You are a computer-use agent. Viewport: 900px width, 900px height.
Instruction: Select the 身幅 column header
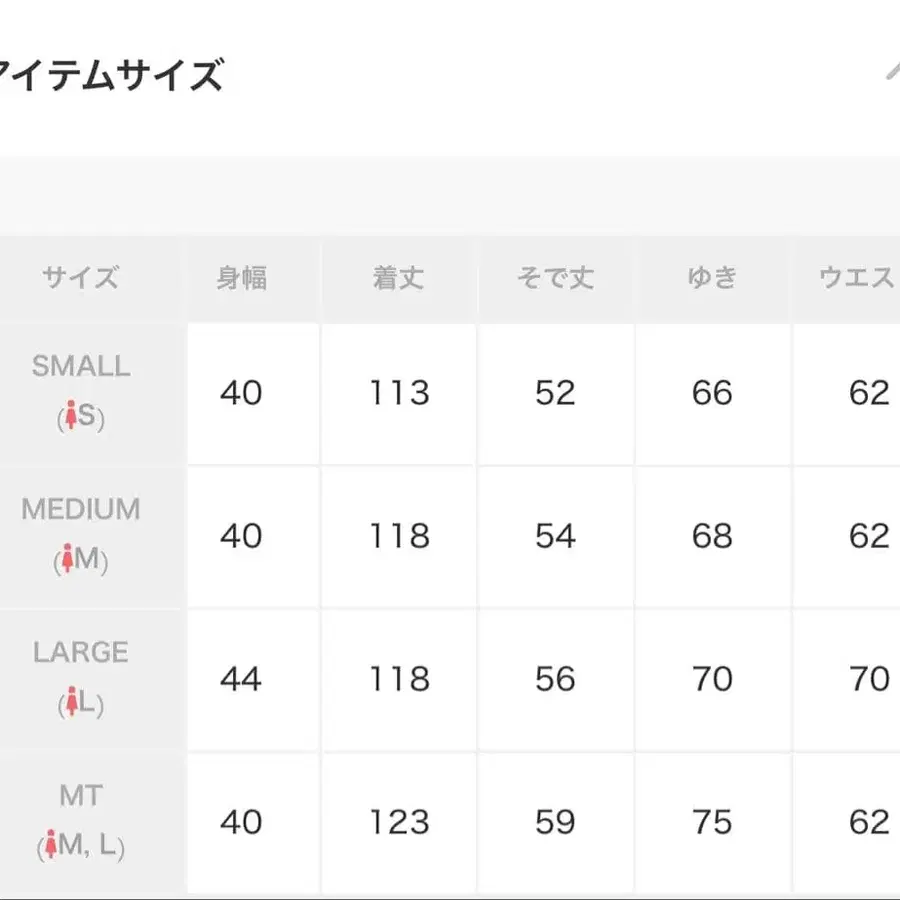pyautogui.click(x=242, y=278)
